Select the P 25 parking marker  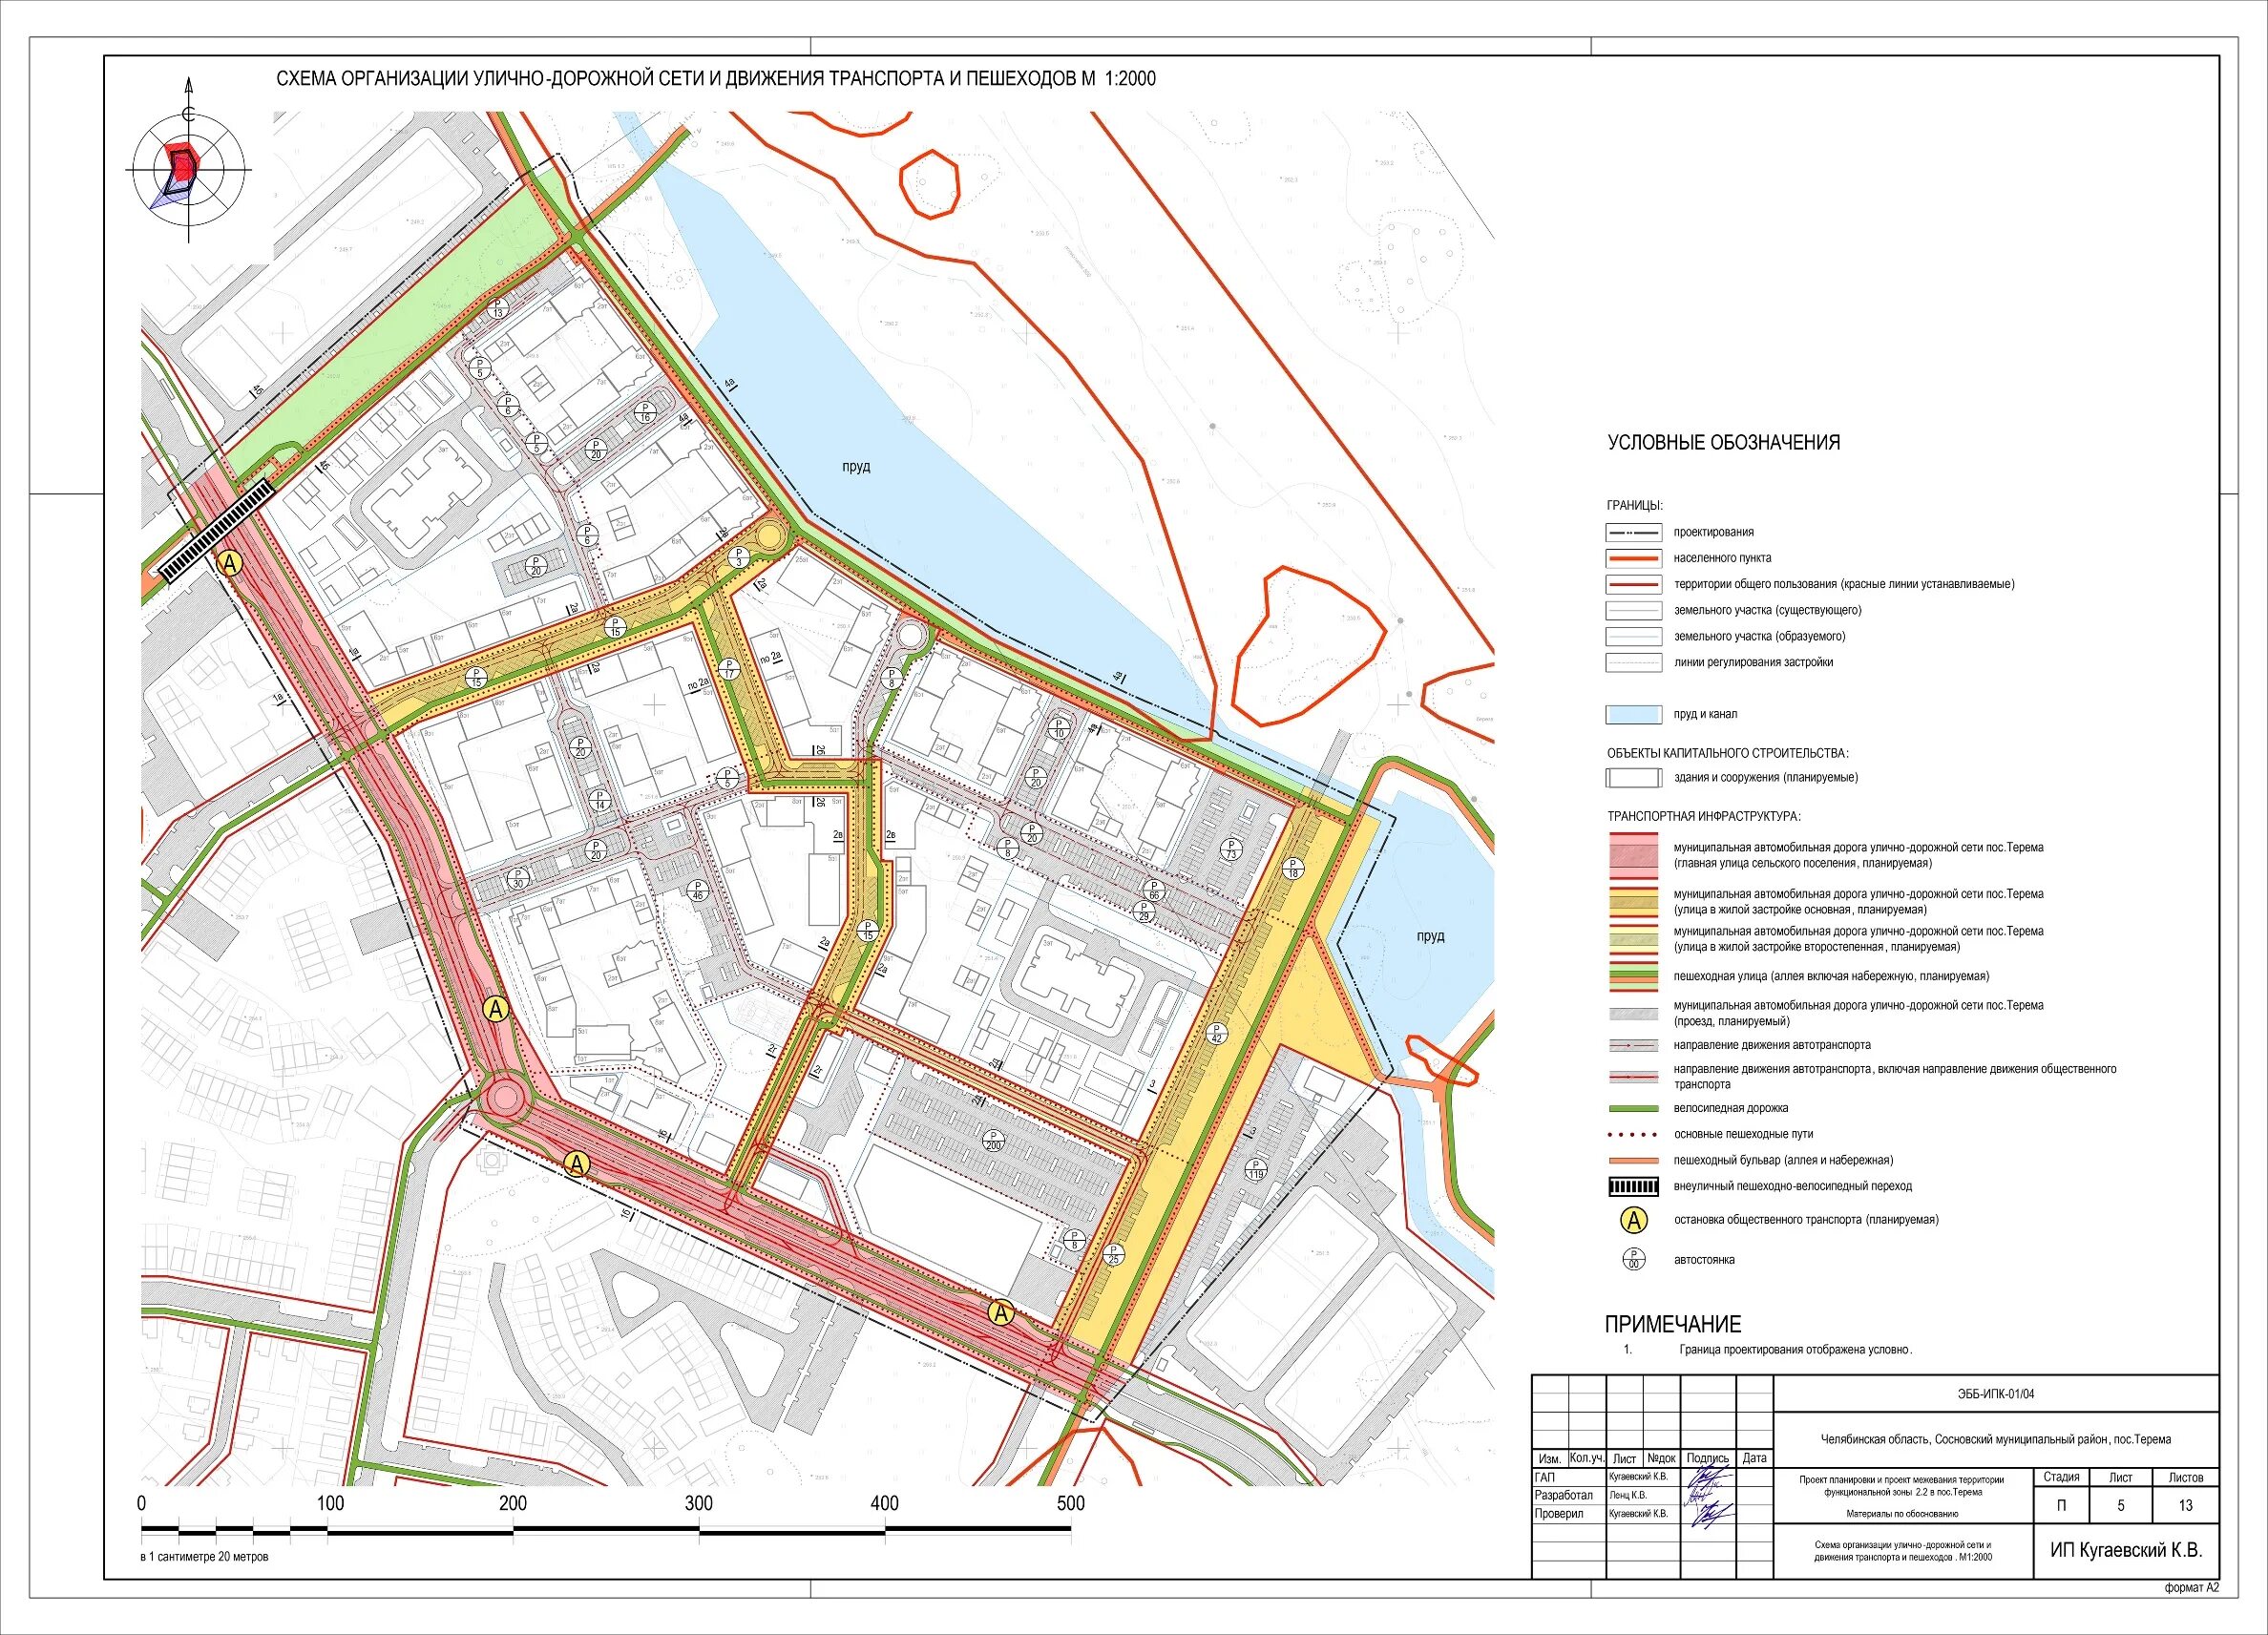point(1115,1255)
